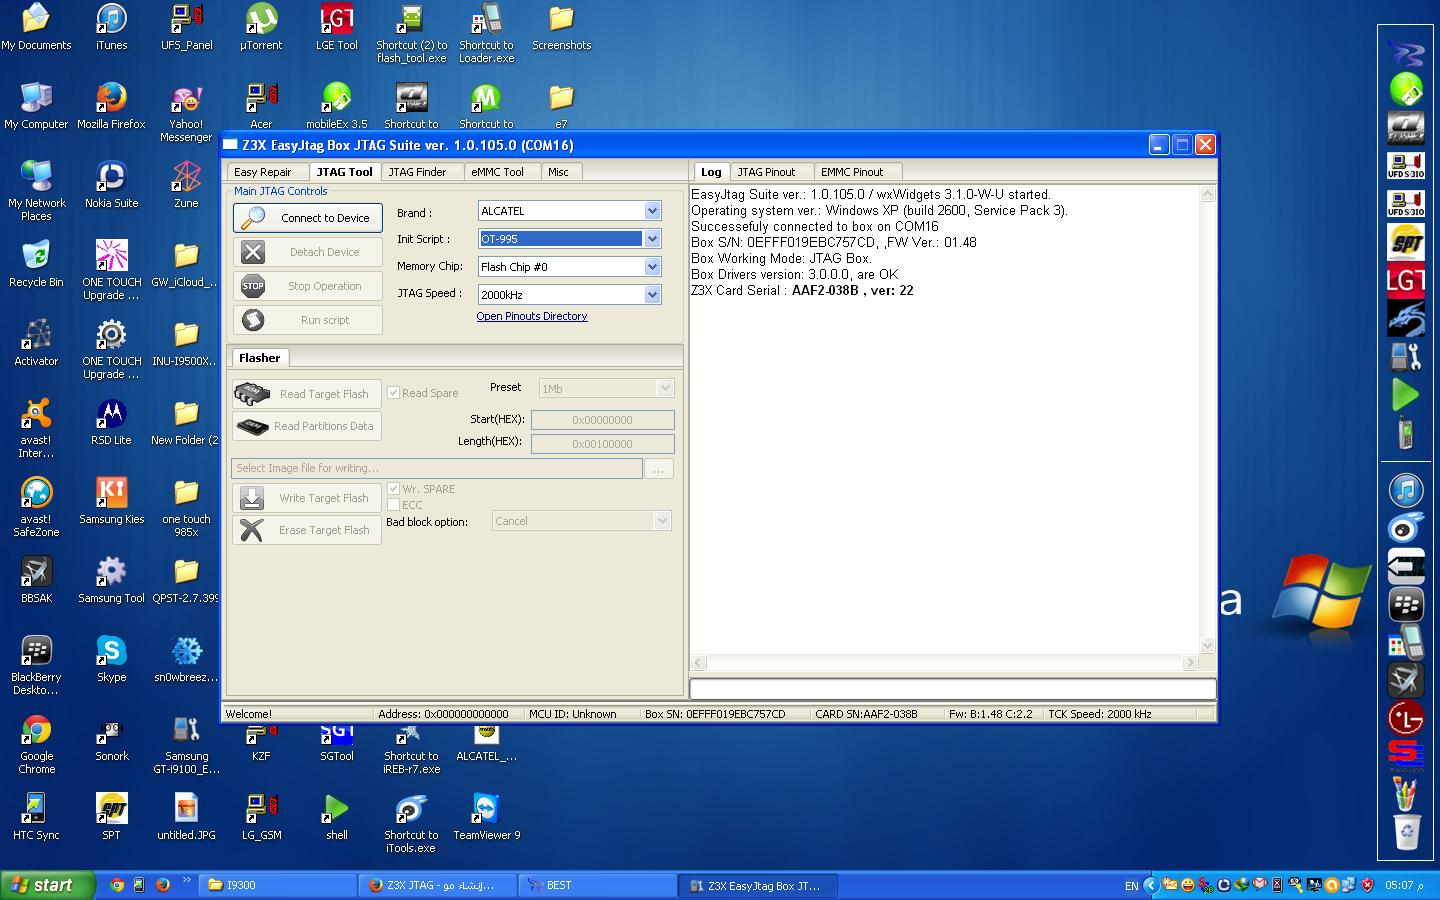This screenshot has height=900, width=1440.
Task: Open Memory Chip dropdown
Action: pyautogui.click(x=569, y=267)
